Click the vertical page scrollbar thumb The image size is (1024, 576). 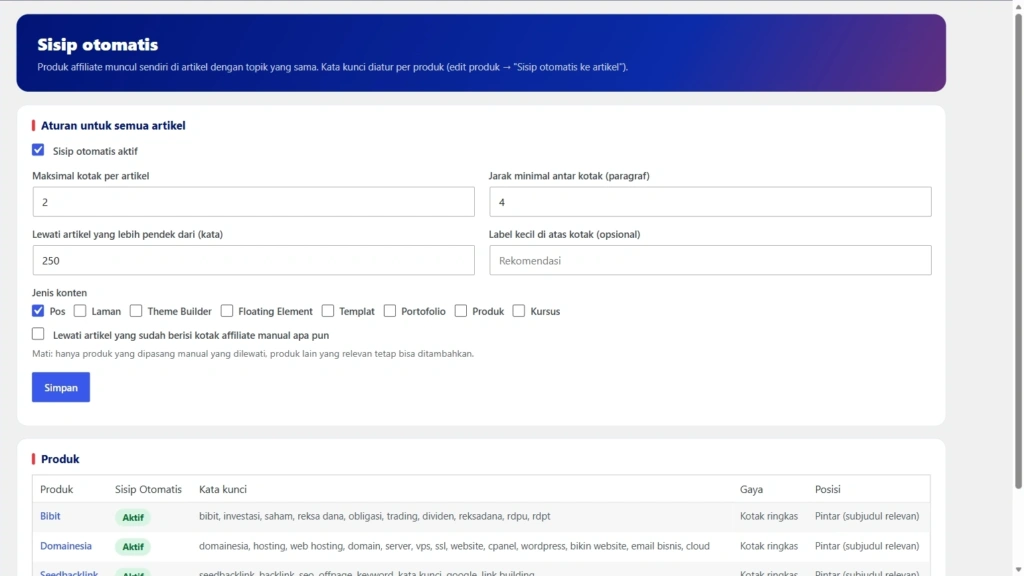(1018, 250)
